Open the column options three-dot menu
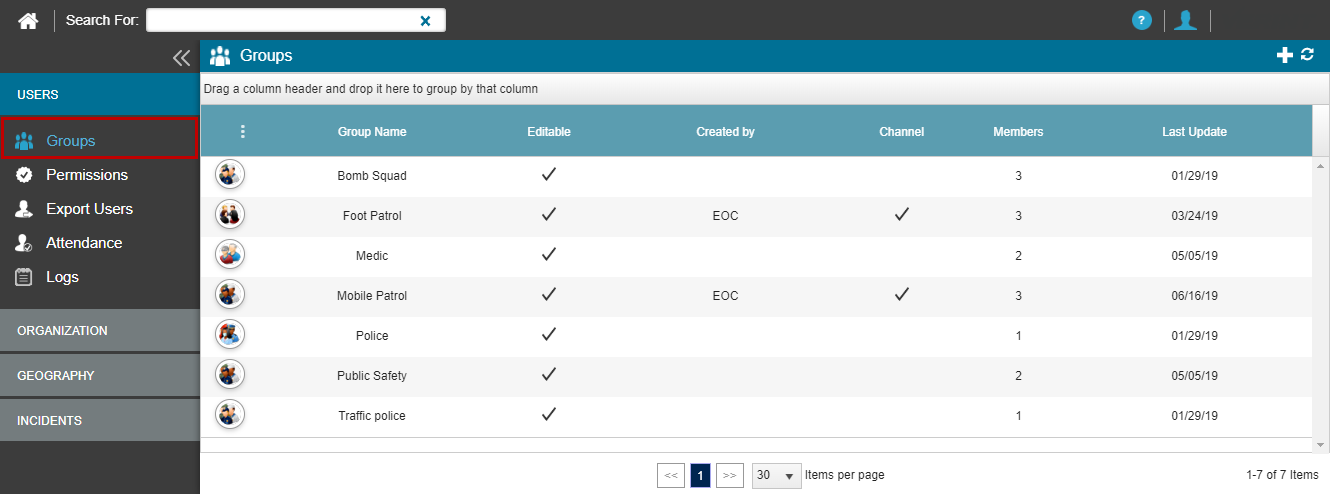The width and height of the screenshot is (1330, 494). 242,131
